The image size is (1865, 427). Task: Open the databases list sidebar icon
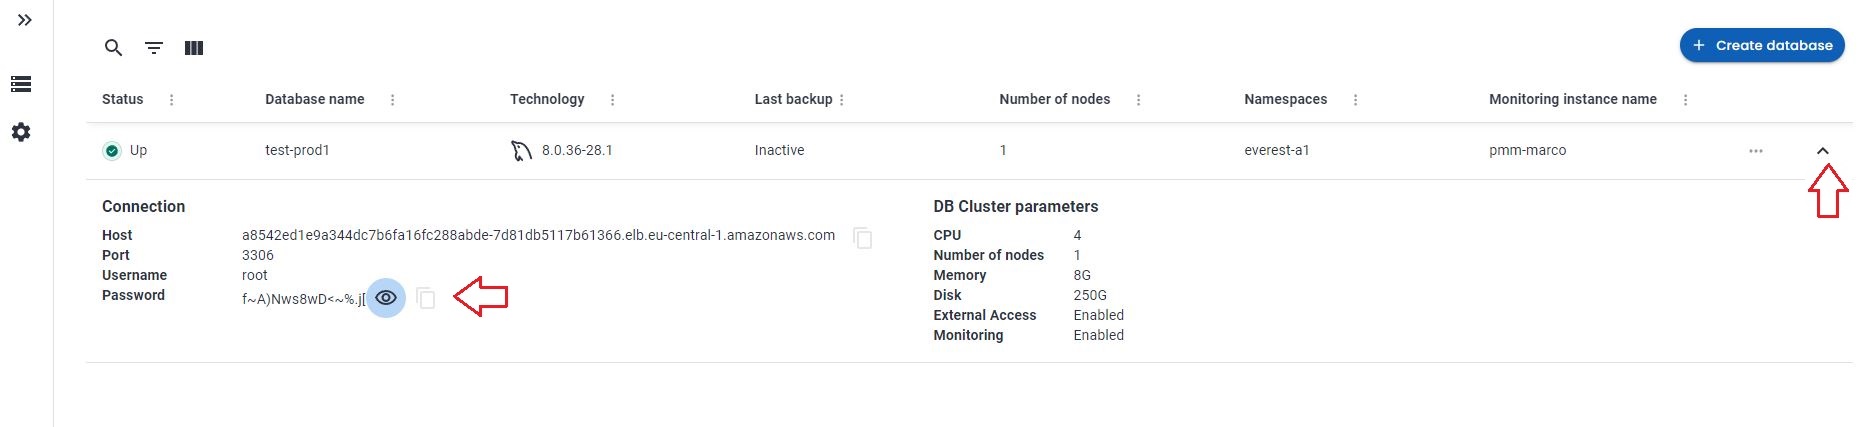pyautogui.click(x=21, y=85)
